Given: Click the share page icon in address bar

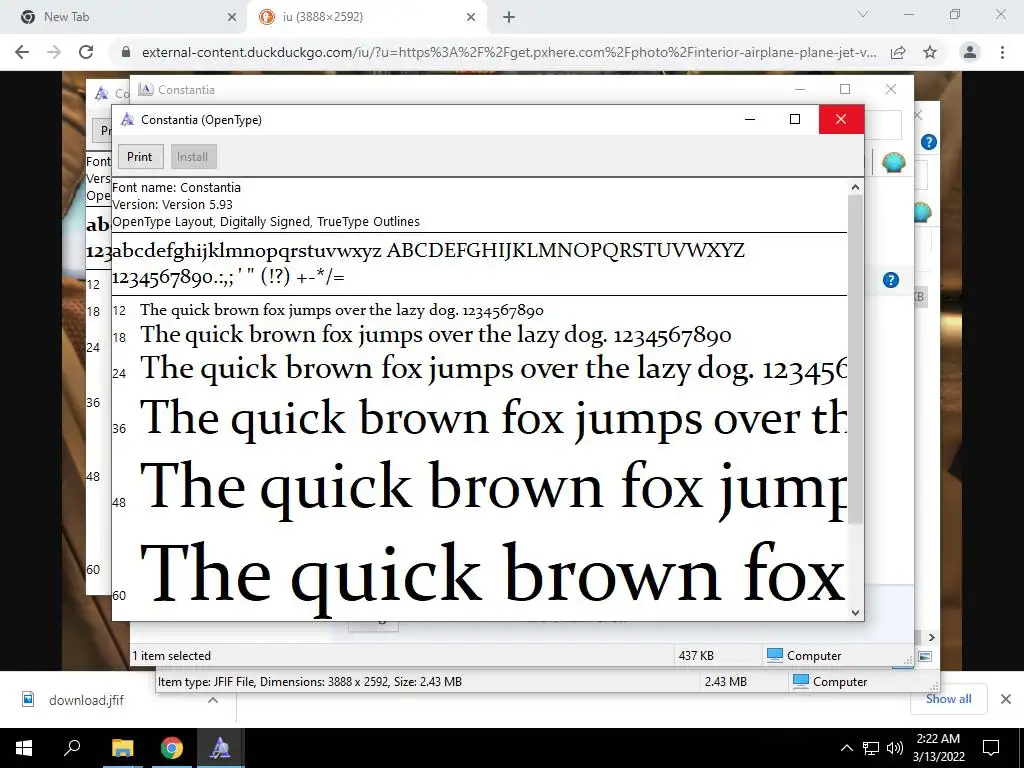Looking at the screenshot, I should click(898, 52).
